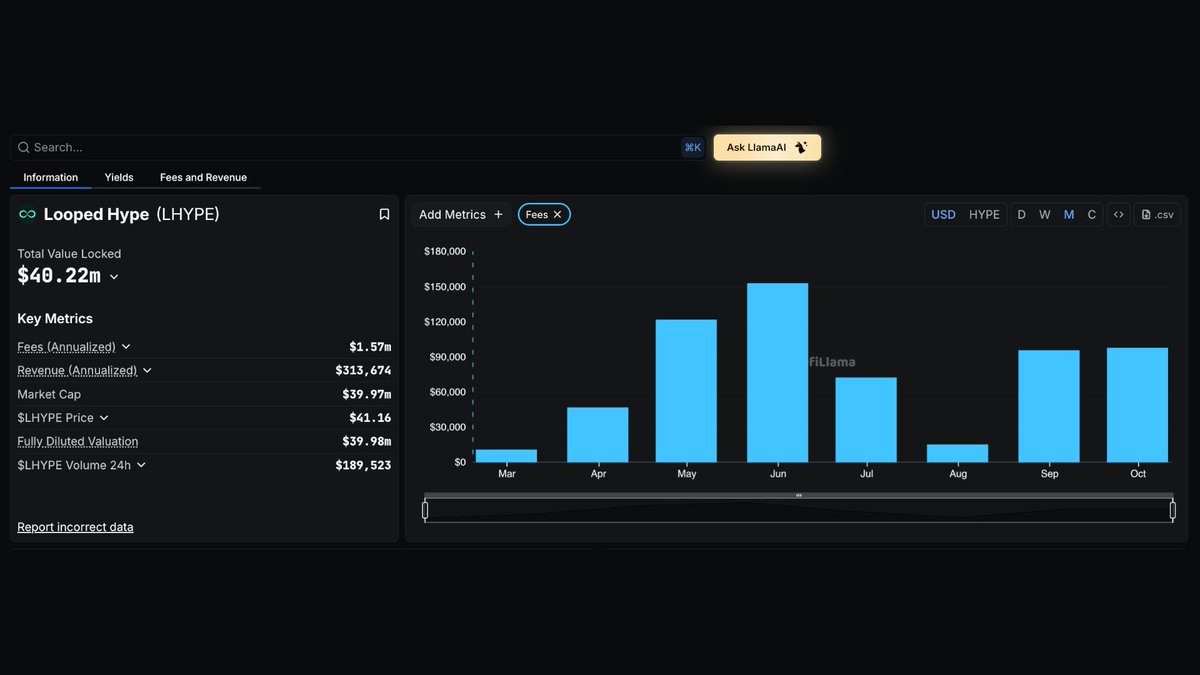Click the ⌘K shortcut badge

(693, 148)
